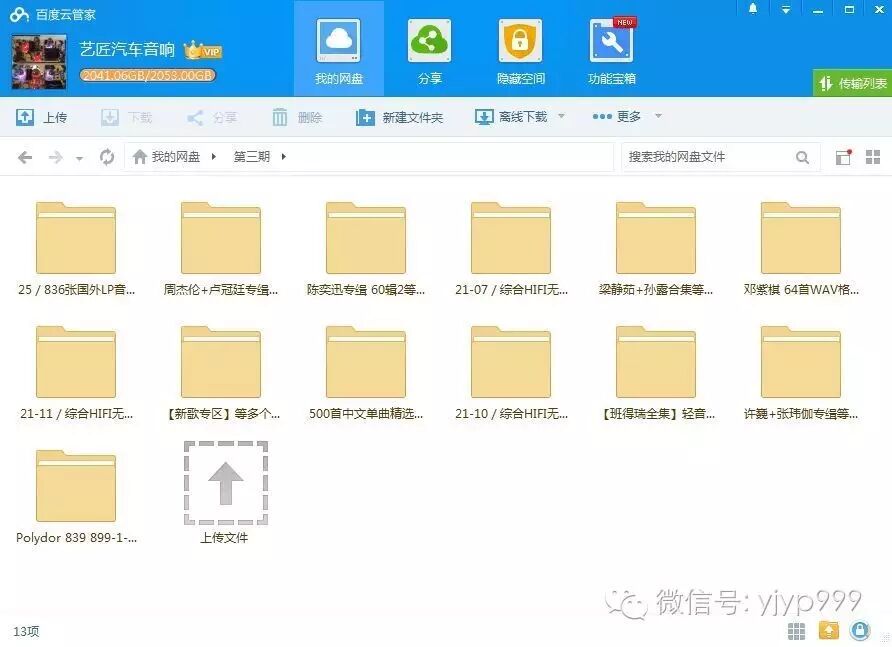Click the VIP crown badge
Screen dimensions: 892x647
point(203,51)
